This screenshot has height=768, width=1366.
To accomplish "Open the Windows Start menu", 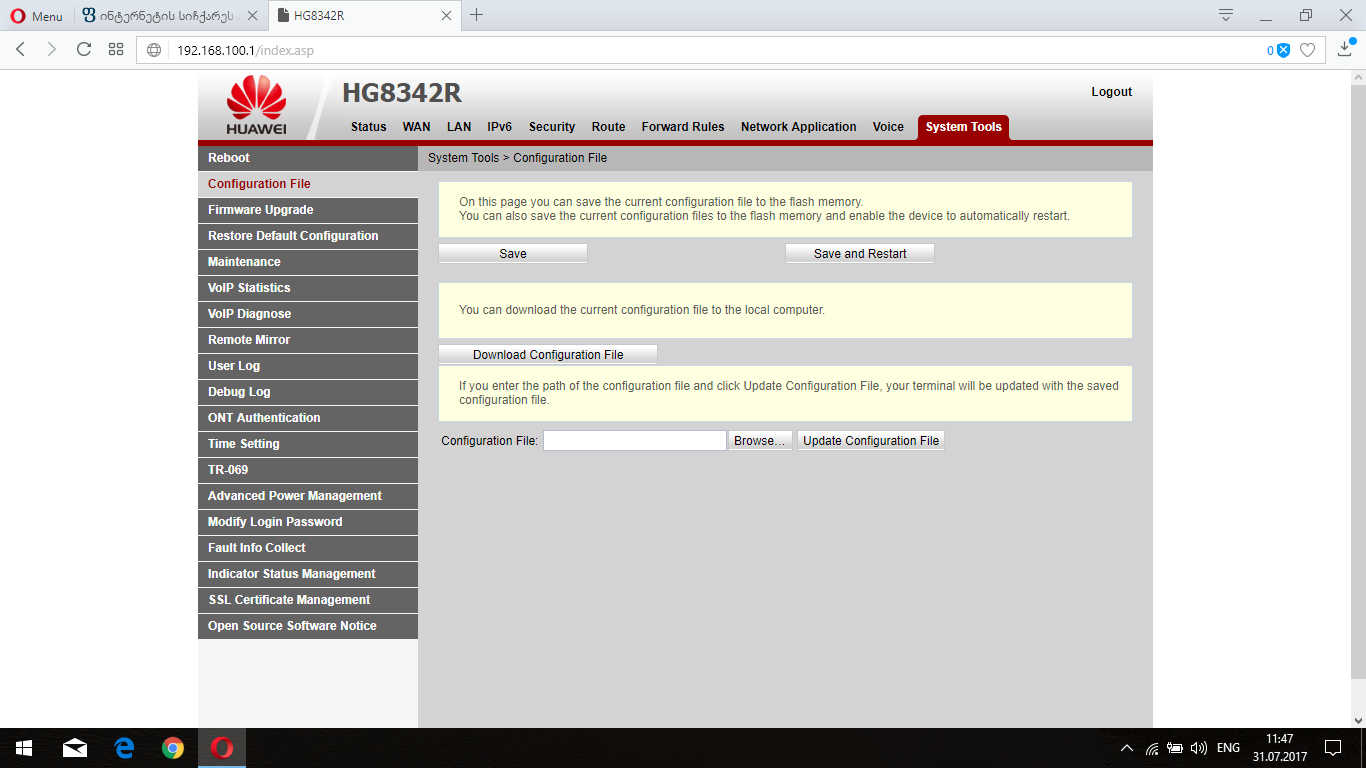I will point(24,748).
